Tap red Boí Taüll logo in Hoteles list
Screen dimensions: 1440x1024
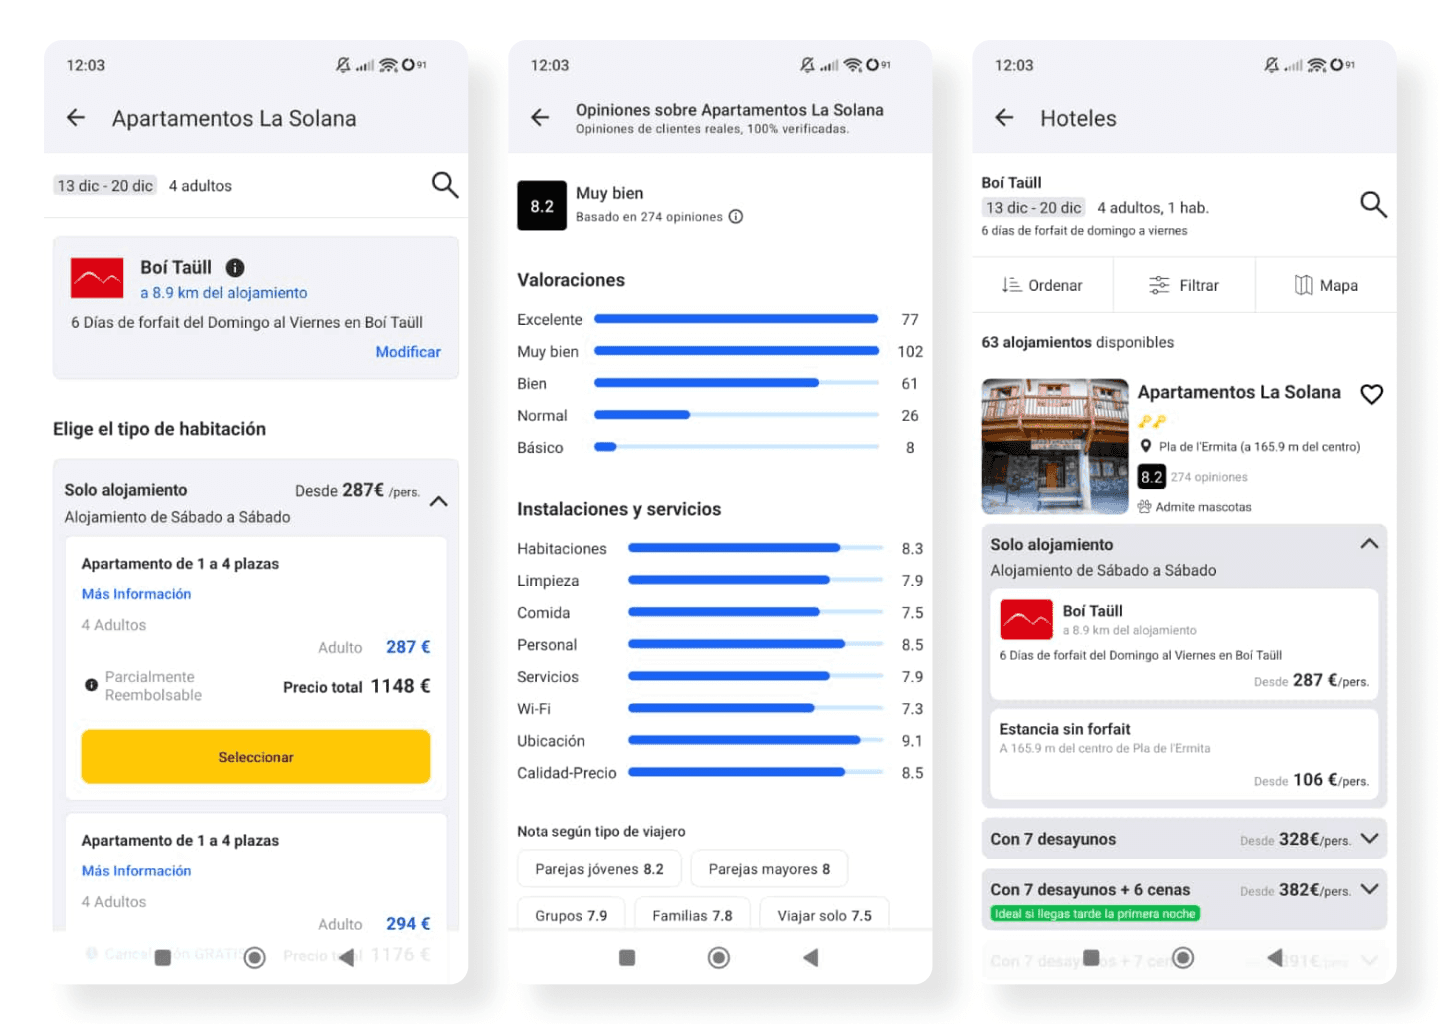tap(1026, 620)
